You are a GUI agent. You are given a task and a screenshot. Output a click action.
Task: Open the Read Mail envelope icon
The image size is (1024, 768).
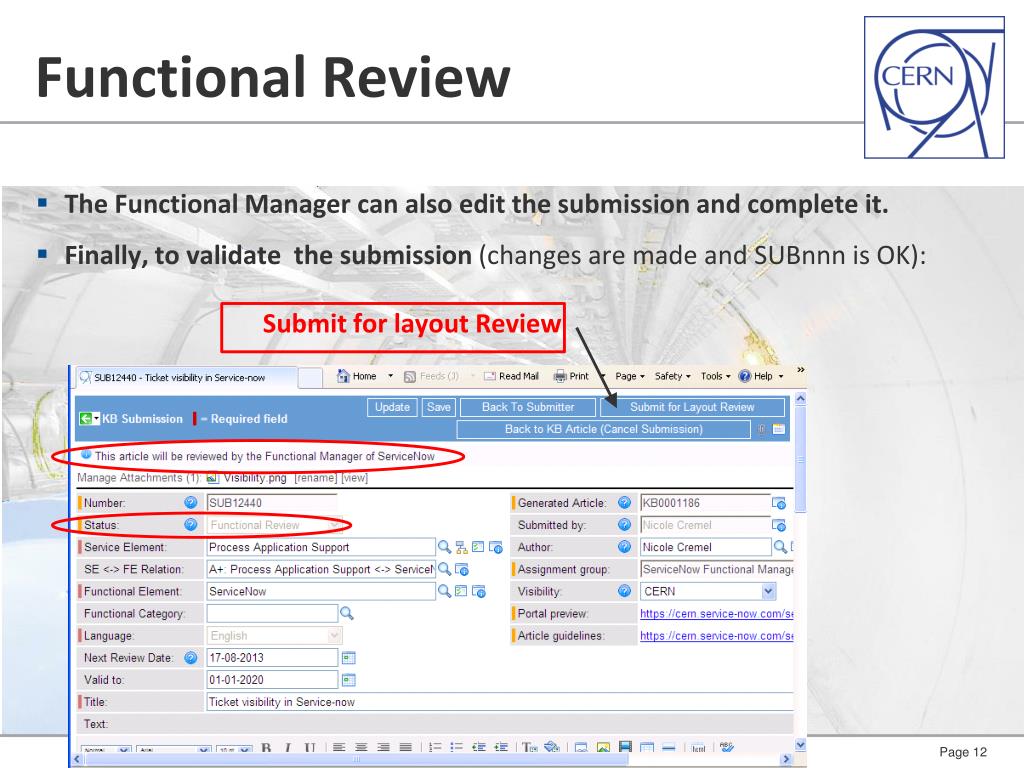tap(490, 376)
